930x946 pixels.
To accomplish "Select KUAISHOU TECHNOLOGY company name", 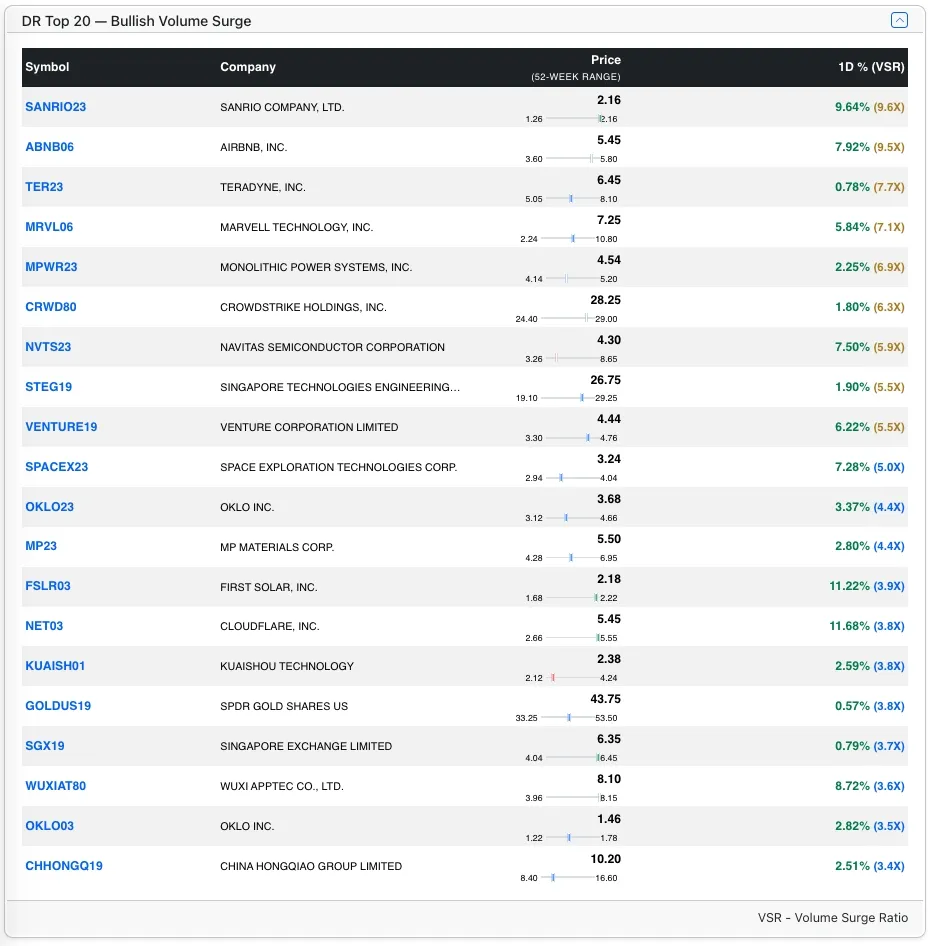I will click(287, 666).
